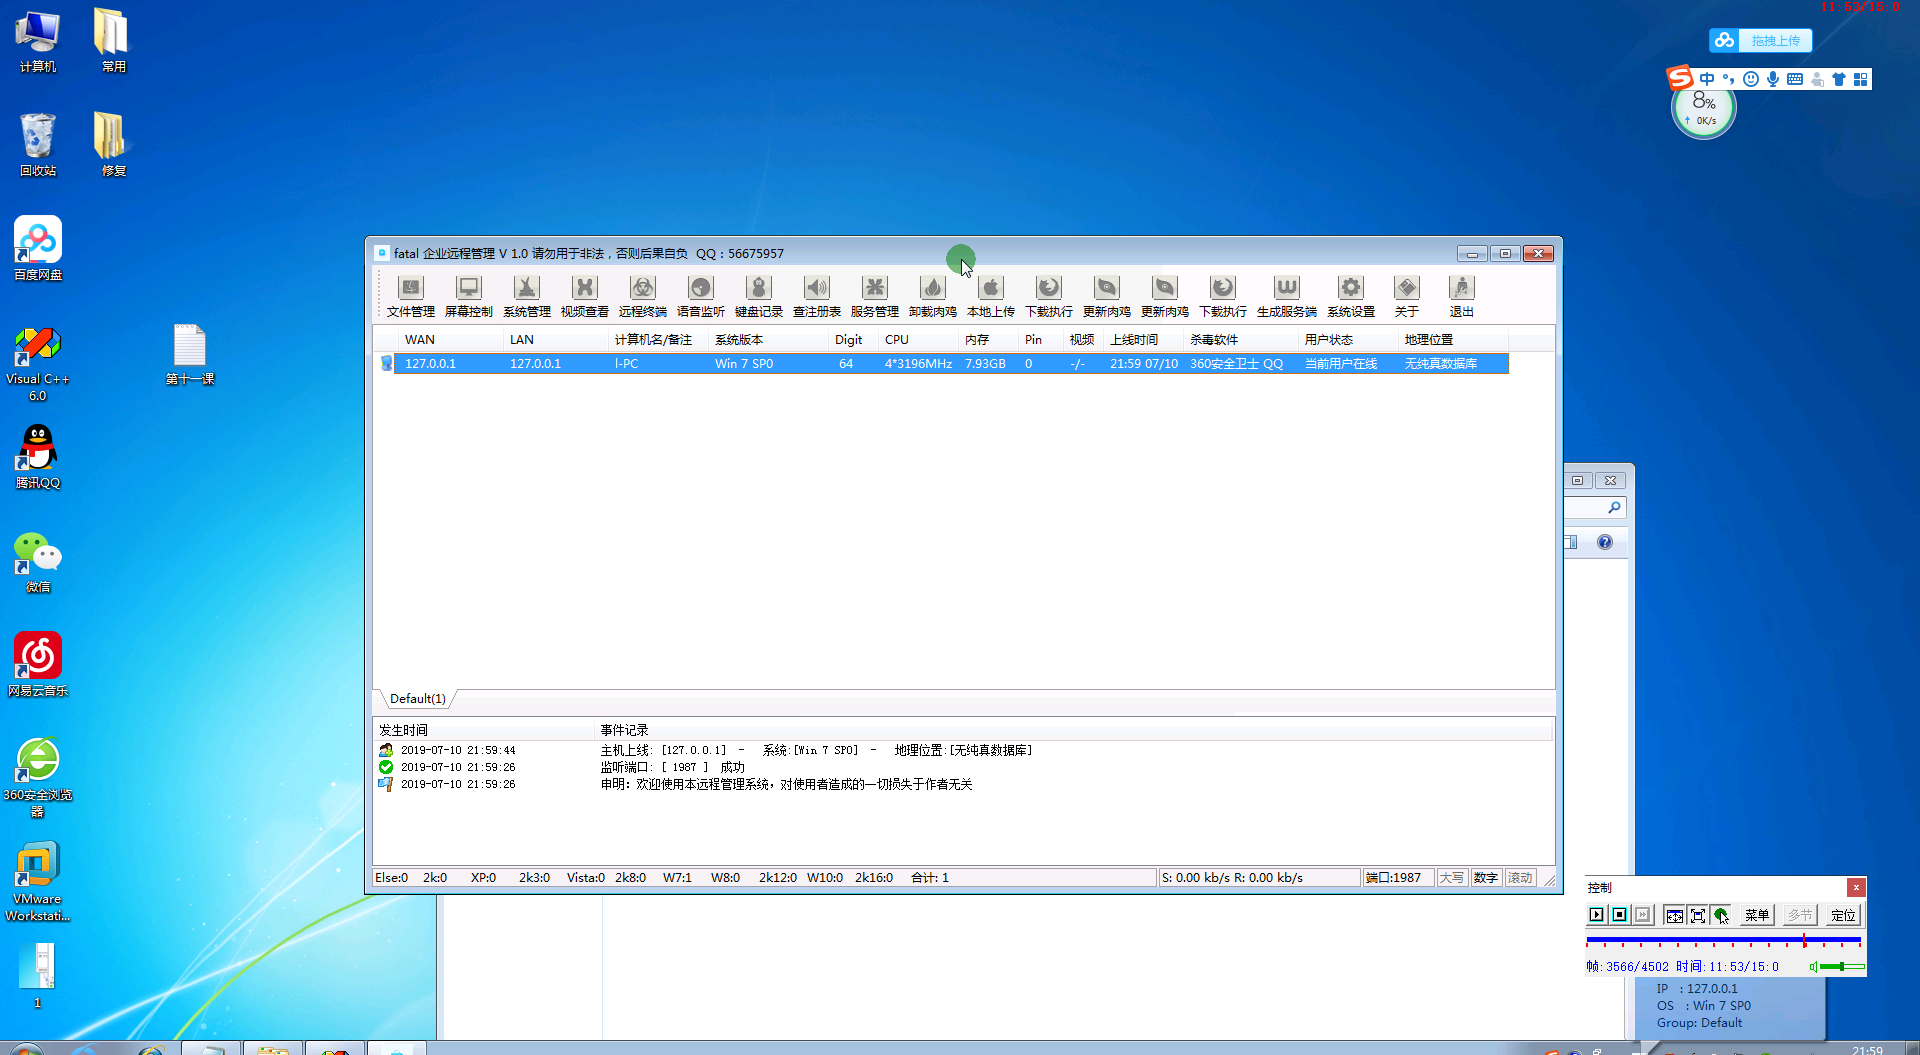Click the 360安全卫士 QQ antivirus cell

(x=1236, y=364)
